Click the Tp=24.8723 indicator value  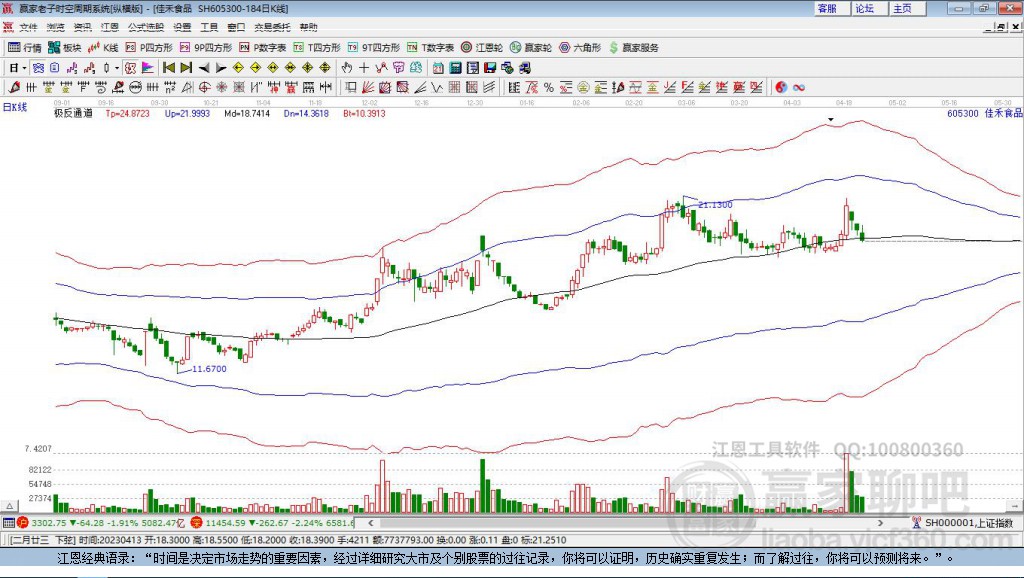[x=127, y=113]
